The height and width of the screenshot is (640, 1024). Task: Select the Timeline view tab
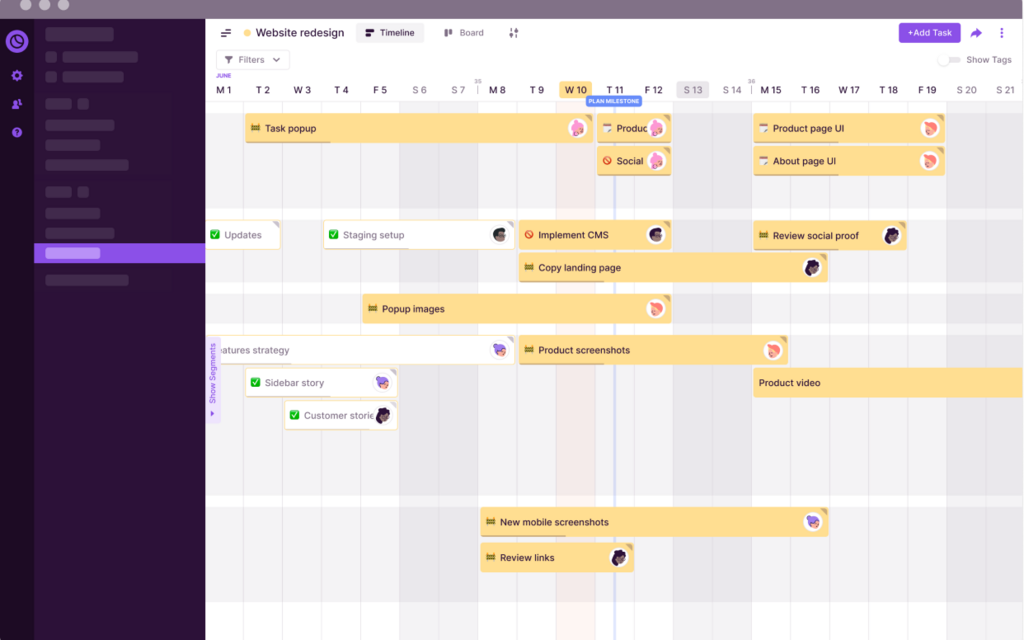pos(389,33)
